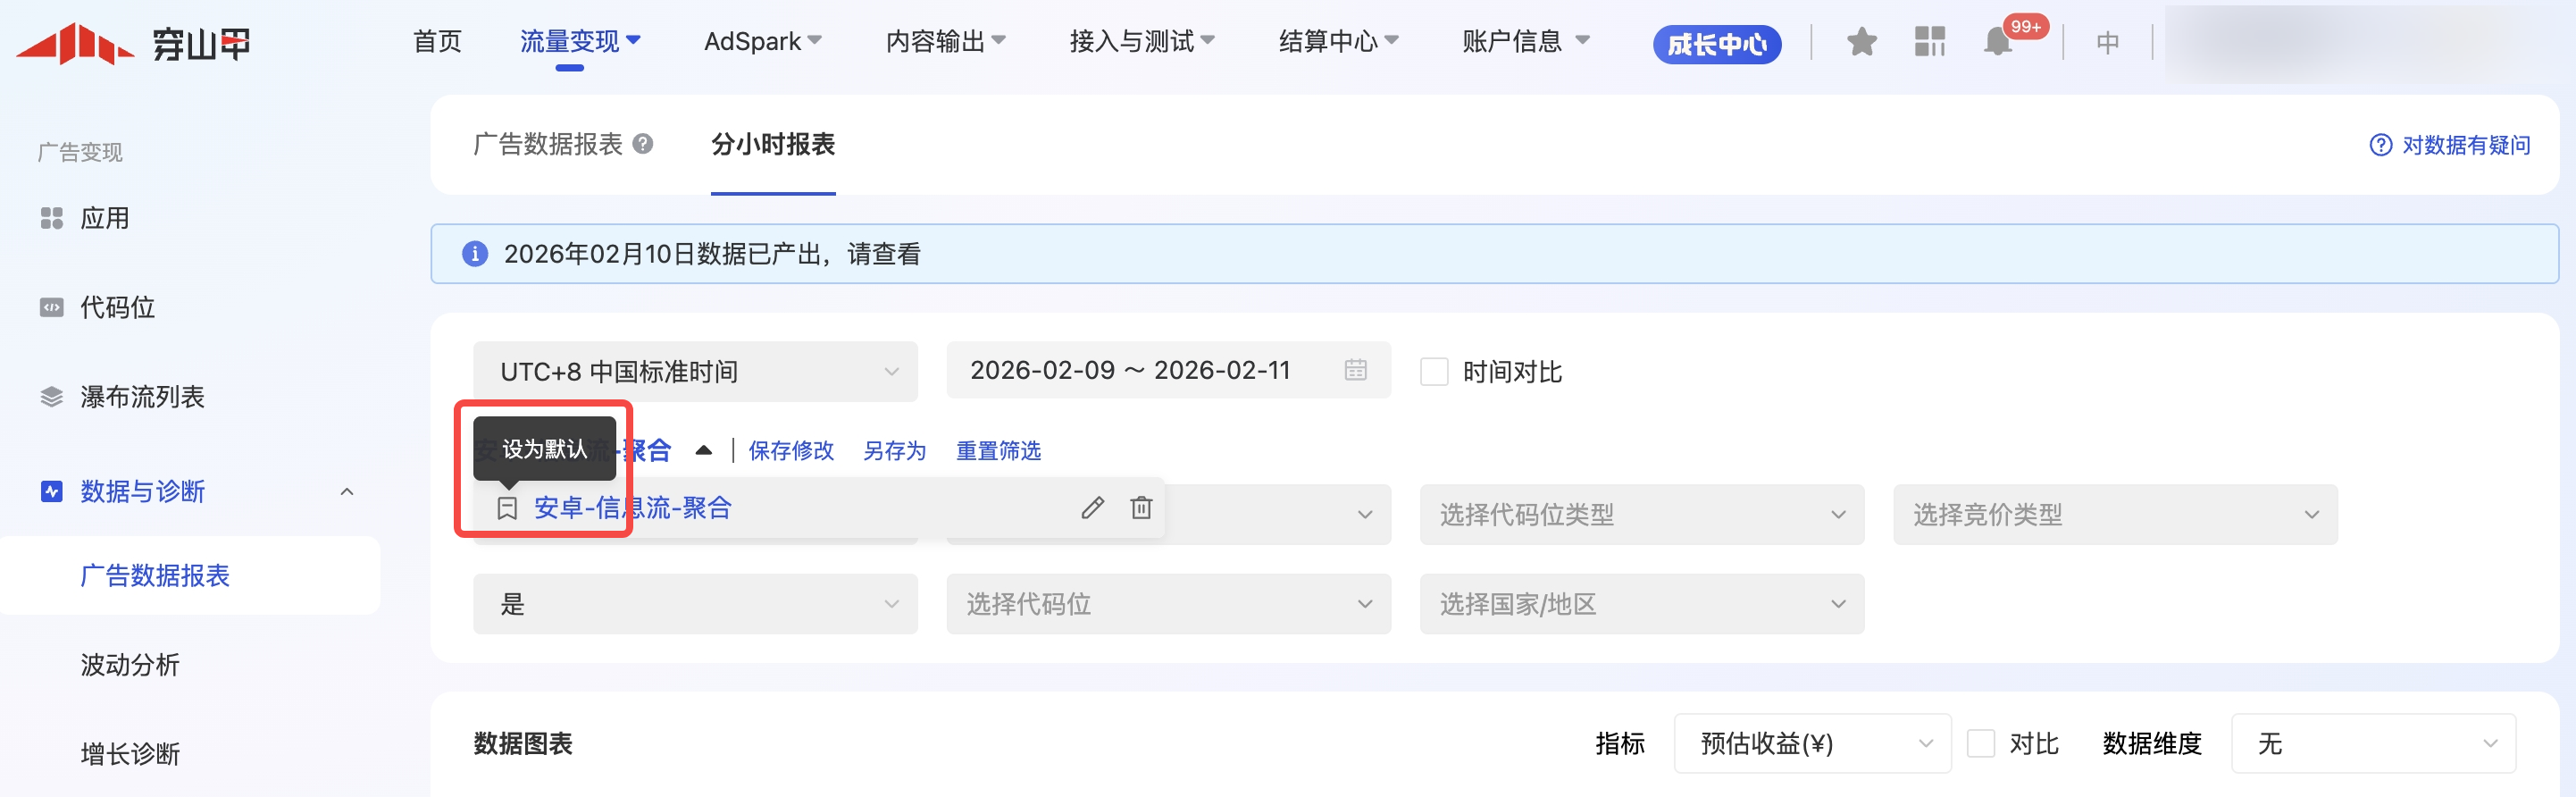
Task: Open the UTC+8 中国标准时间 timezone dropdown
Action: (695, 372)
